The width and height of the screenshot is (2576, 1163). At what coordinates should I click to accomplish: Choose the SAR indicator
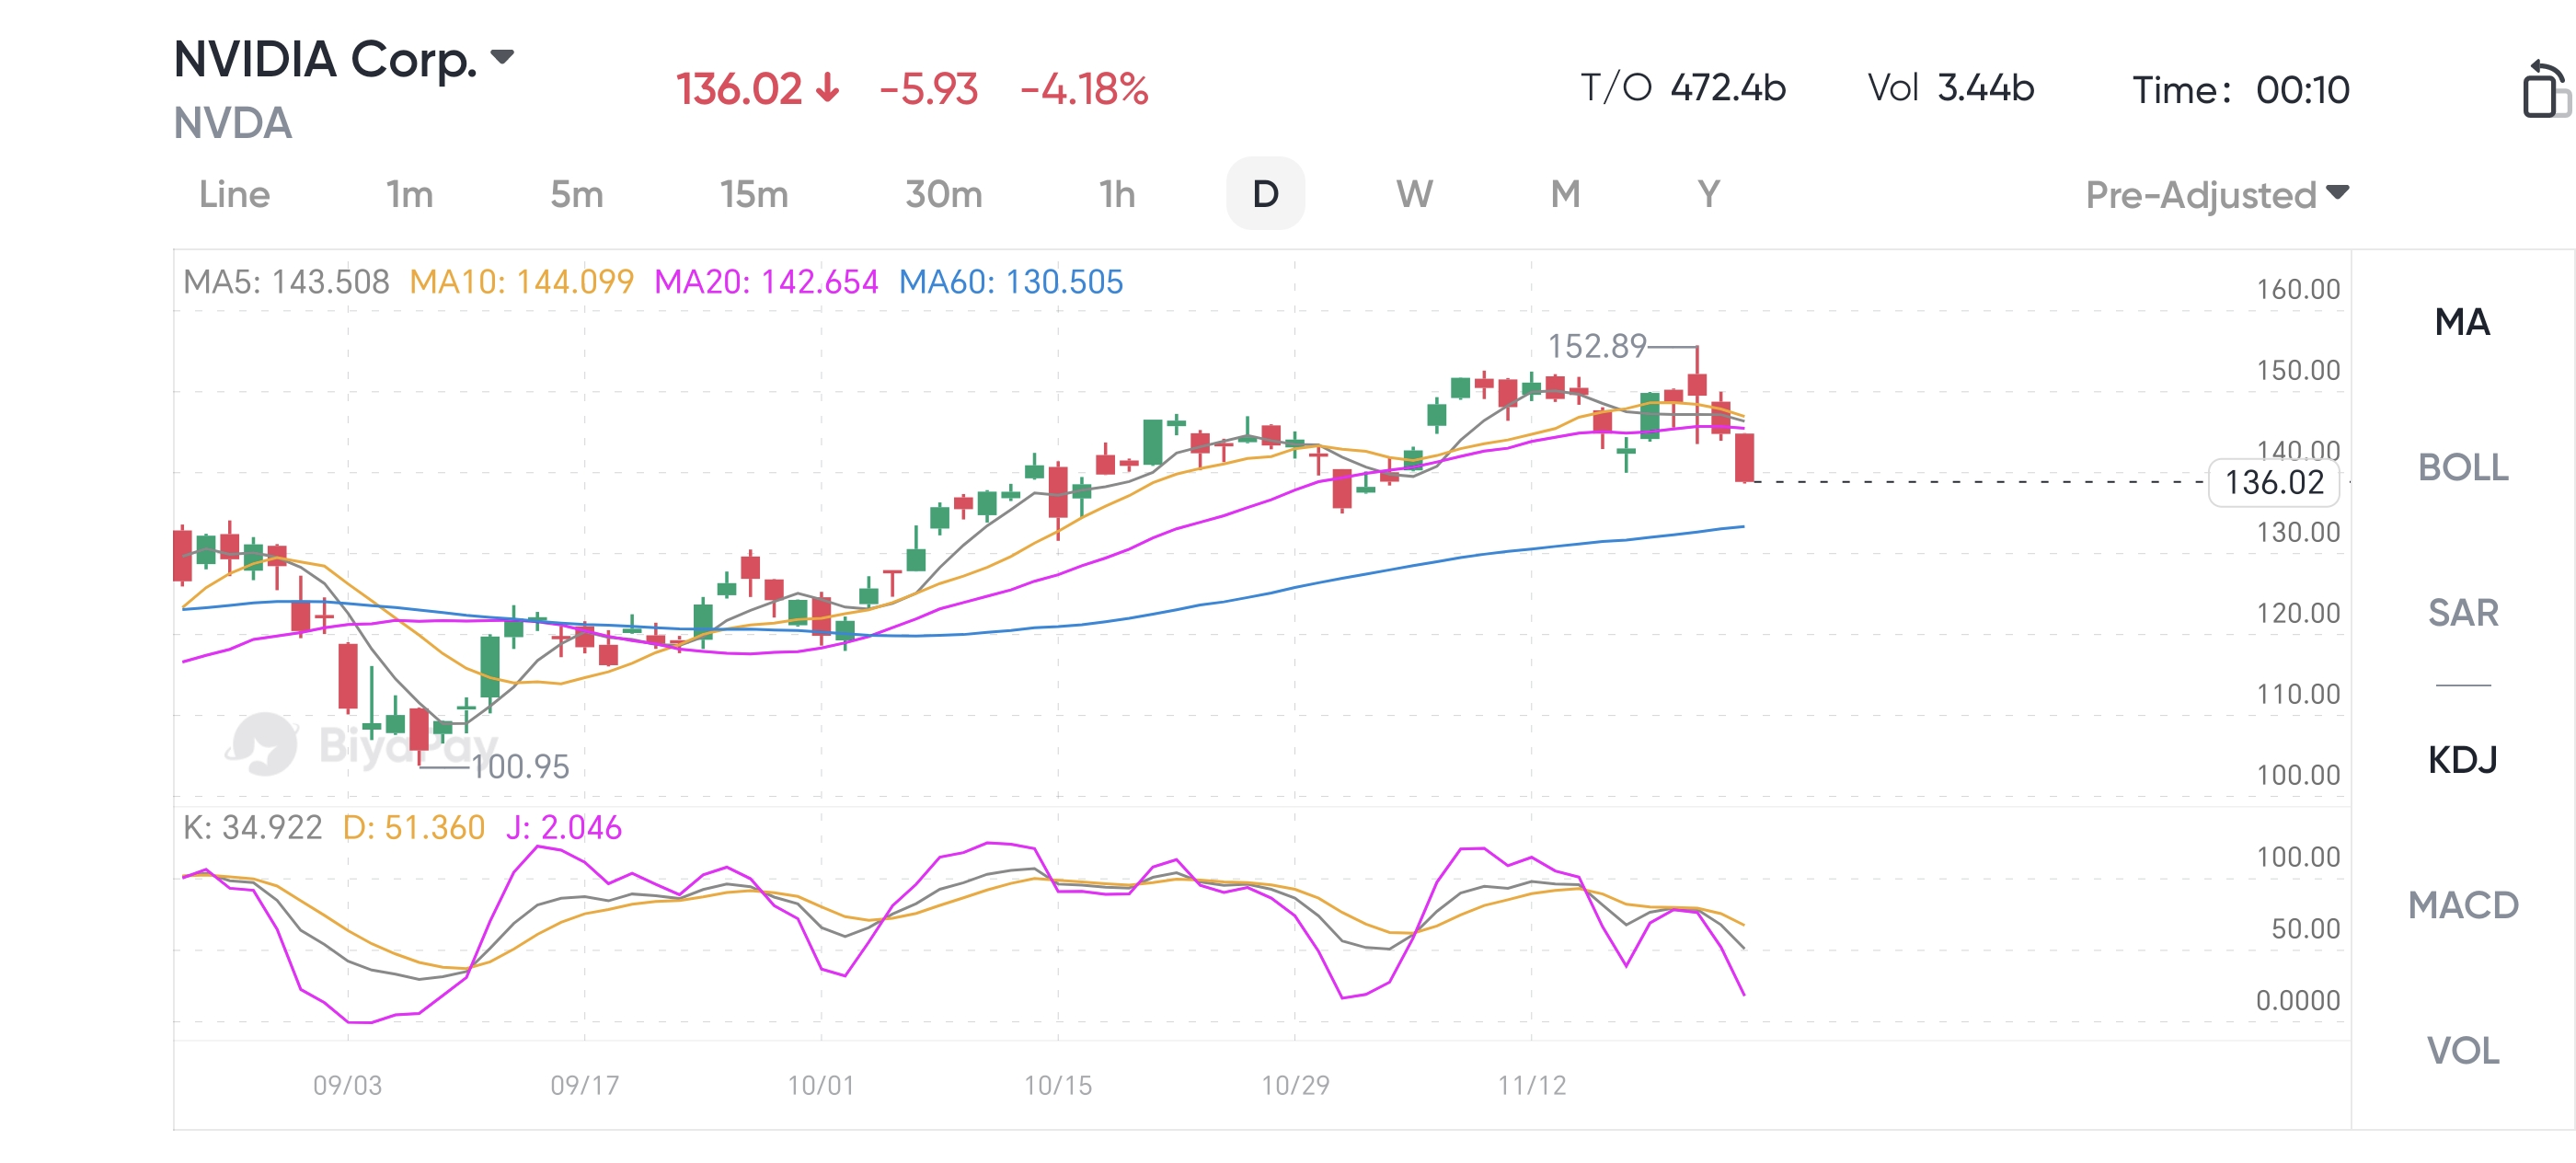(x=2462, y=612)
